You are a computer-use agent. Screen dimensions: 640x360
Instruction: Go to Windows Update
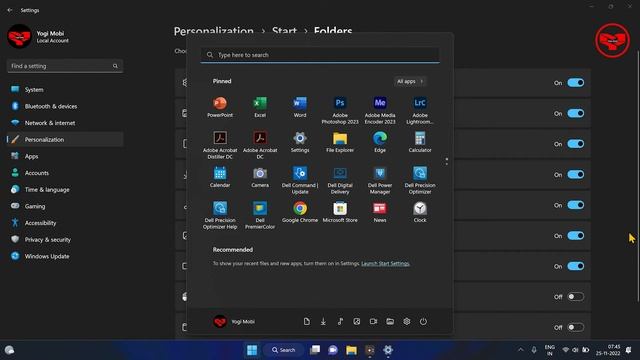tap(65, 256)
